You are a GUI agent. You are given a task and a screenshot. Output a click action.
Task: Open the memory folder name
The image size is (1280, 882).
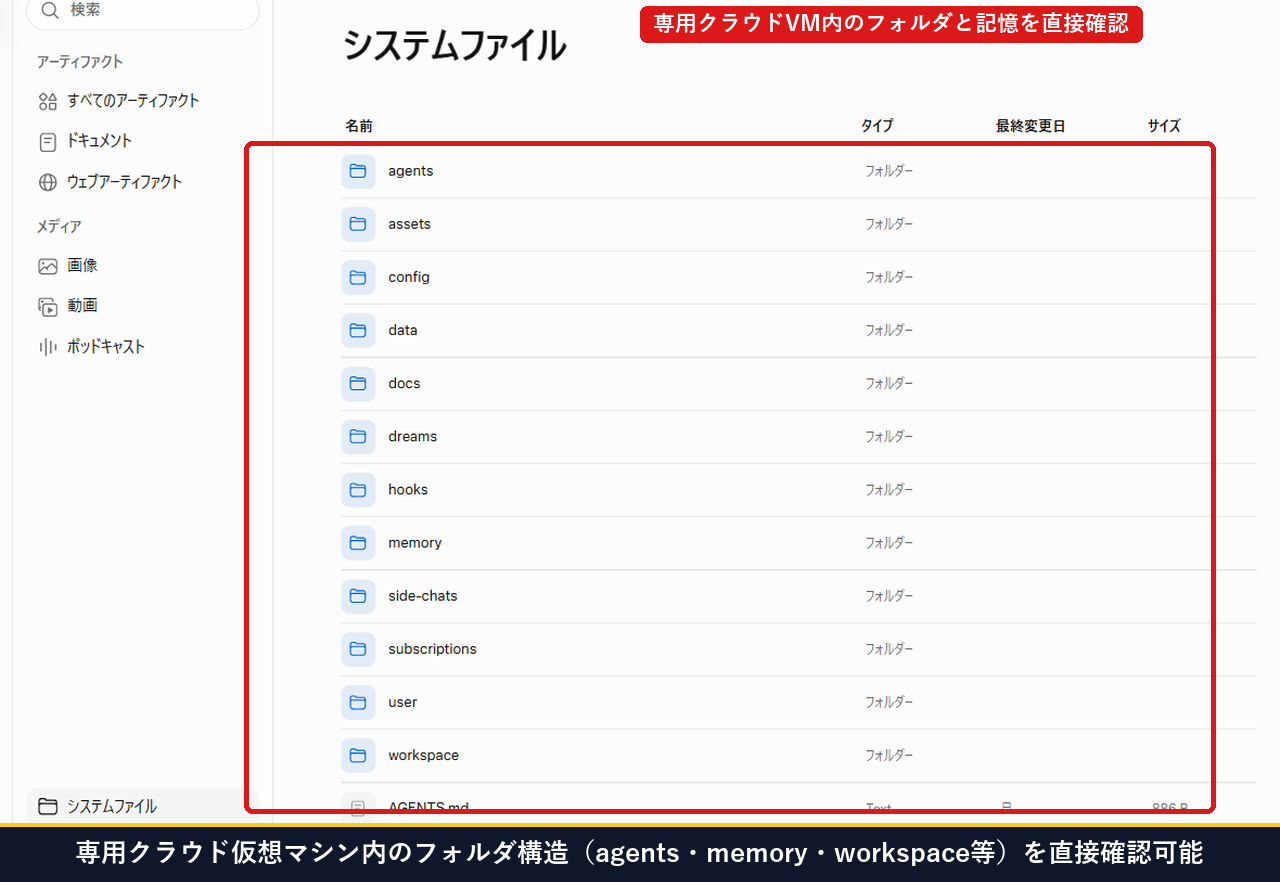click(x=415, y=542)
